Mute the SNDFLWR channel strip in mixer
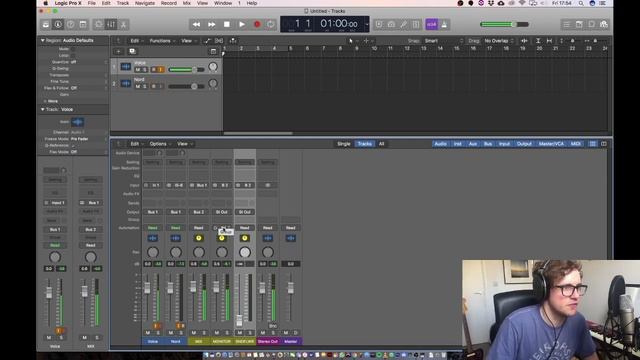Image resolution: width=640 pixels, height=360 pixels. click(240, 333)
